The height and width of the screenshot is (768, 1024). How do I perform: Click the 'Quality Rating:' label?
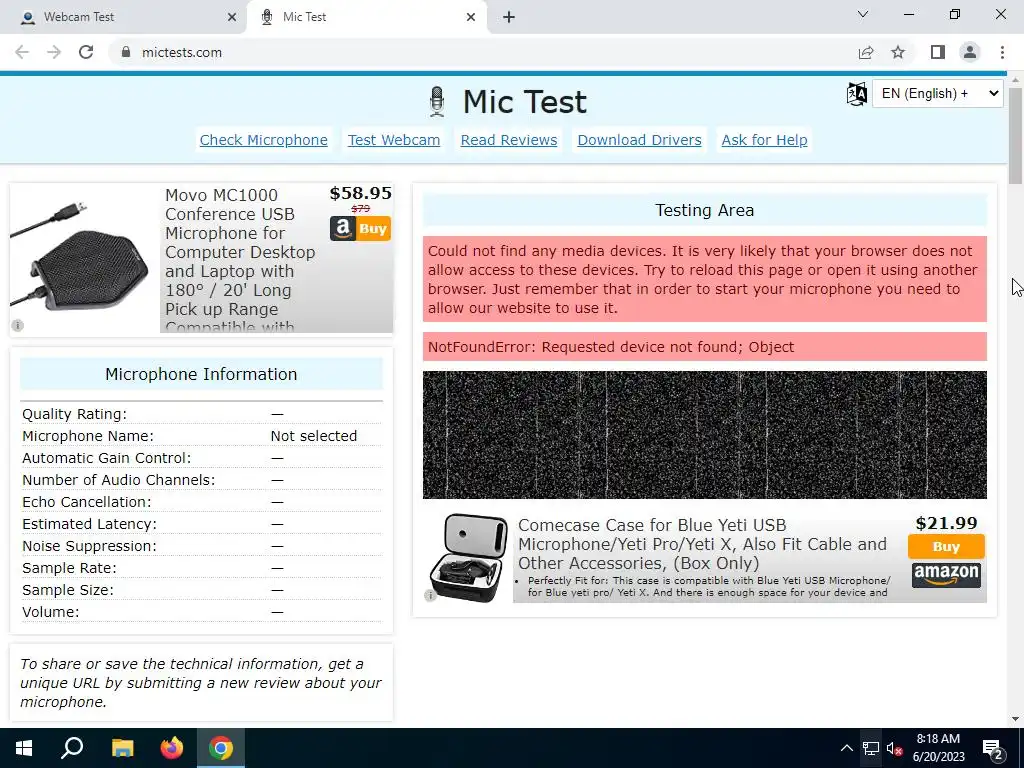74,414
